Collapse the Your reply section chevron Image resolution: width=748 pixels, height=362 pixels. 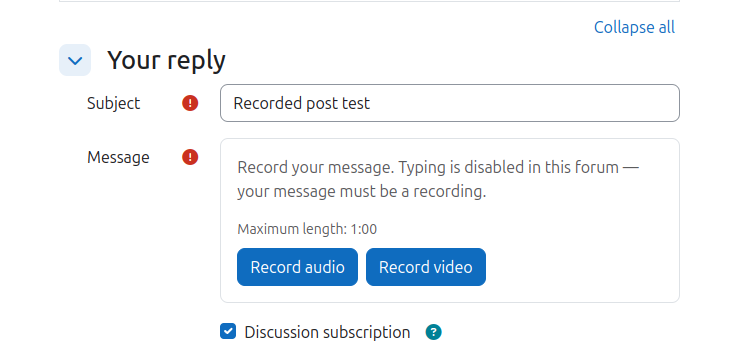[75, 60]
